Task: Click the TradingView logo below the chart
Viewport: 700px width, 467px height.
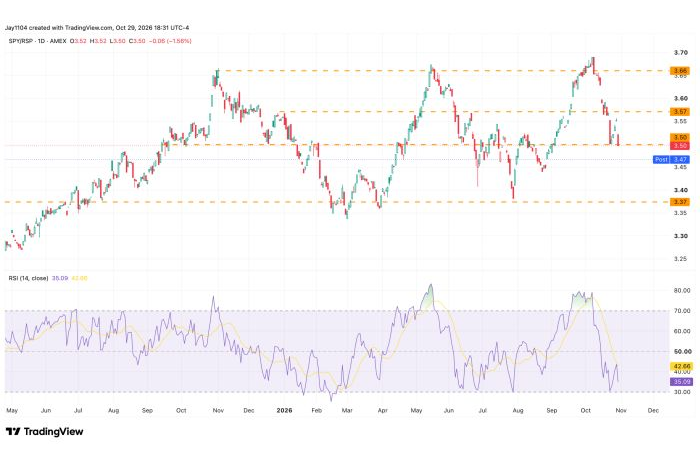Action: [x=44, y=431]
